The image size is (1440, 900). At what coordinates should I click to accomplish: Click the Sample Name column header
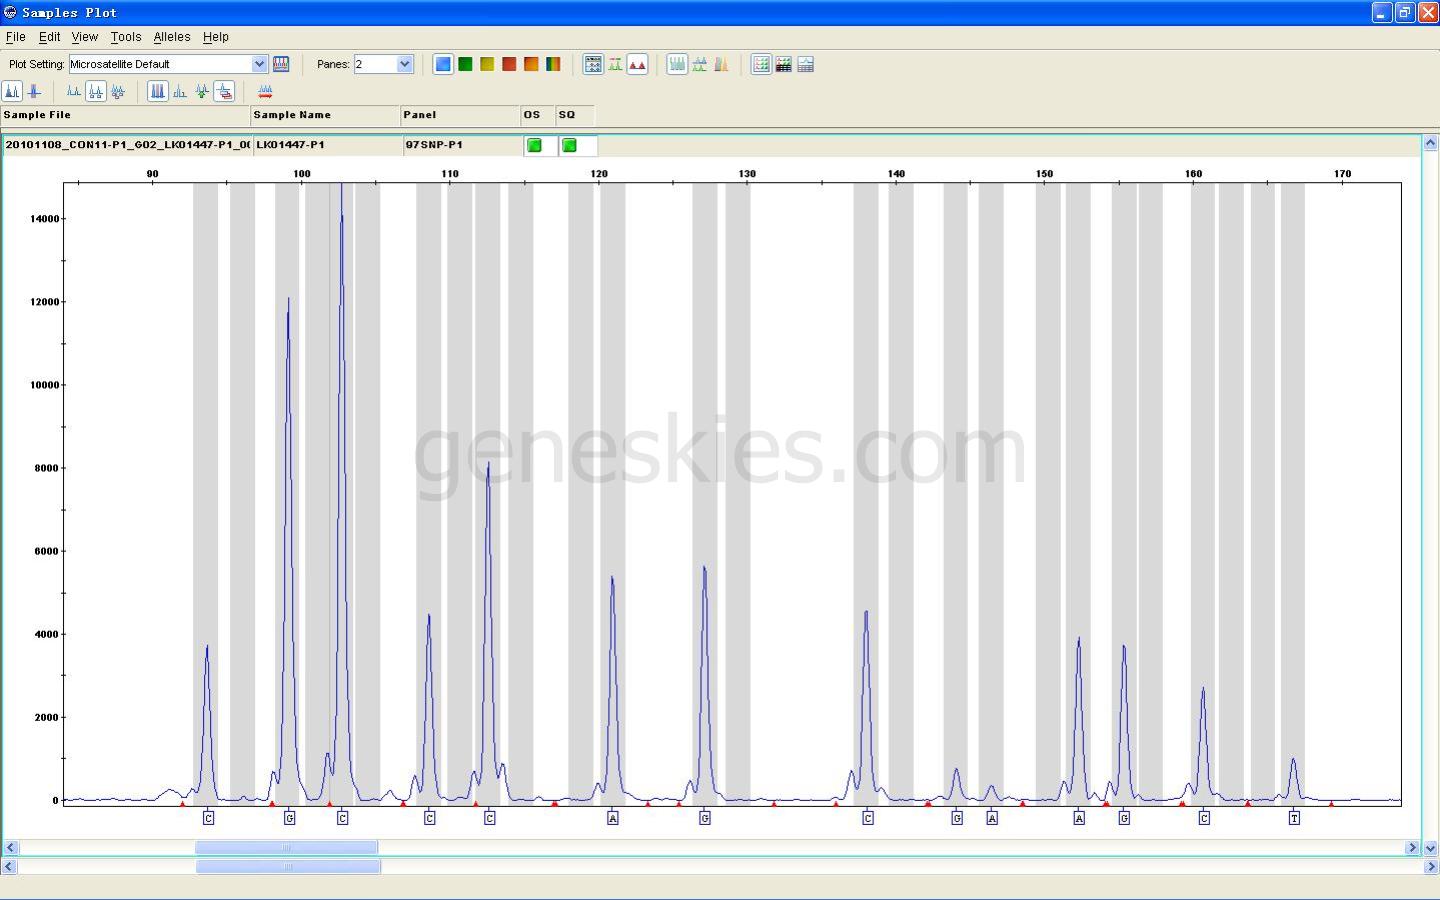[324, 115]
